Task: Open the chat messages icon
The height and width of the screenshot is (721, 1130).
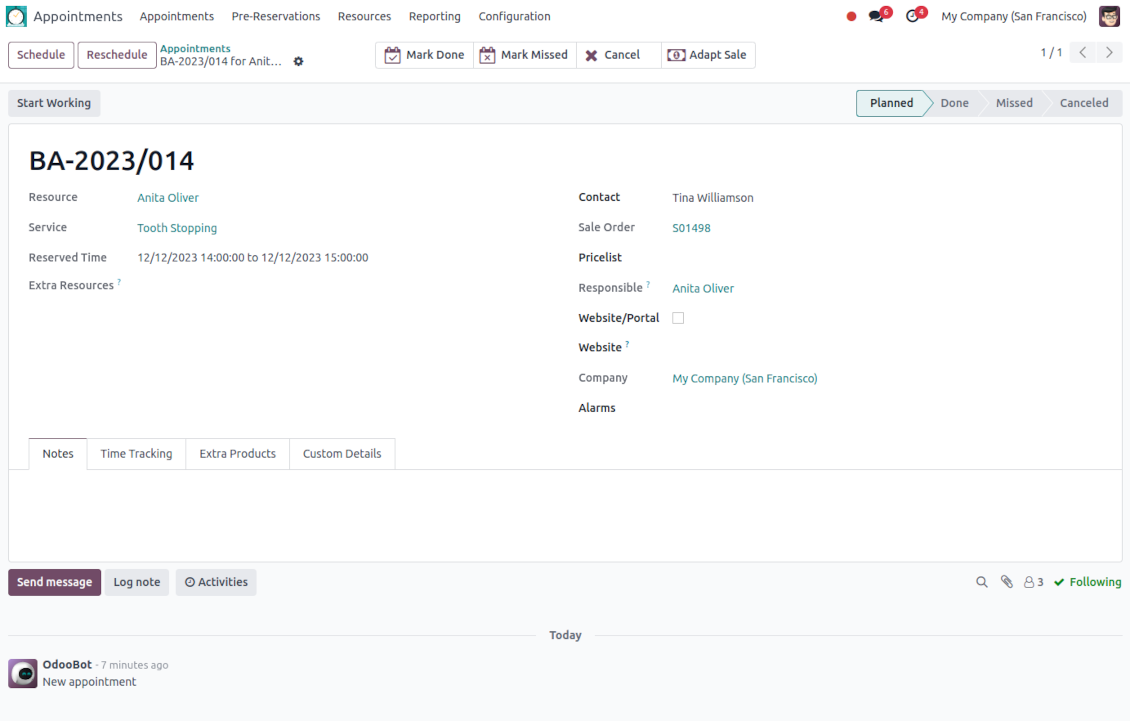Action: pos(878,17)
